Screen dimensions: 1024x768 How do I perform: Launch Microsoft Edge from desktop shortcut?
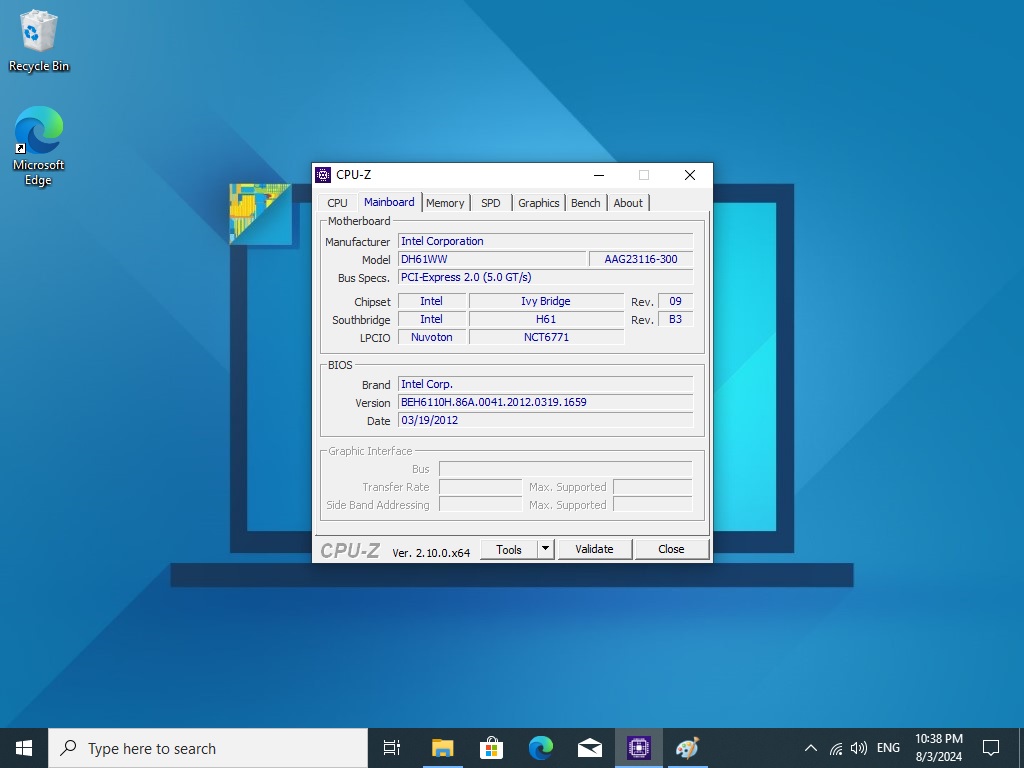tap(39, 146)
